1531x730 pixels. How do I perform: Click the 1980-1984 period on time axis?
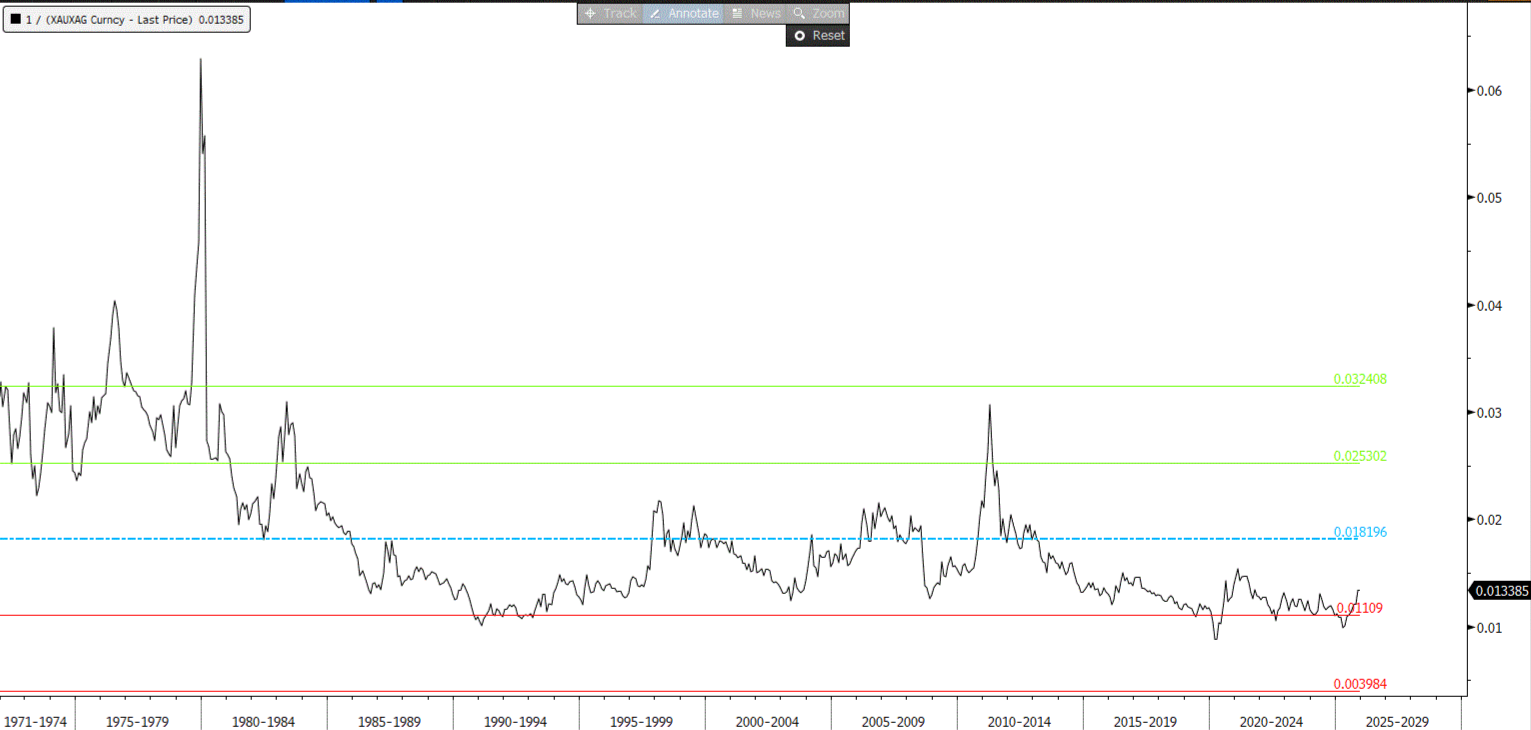[x=264, y=721]
